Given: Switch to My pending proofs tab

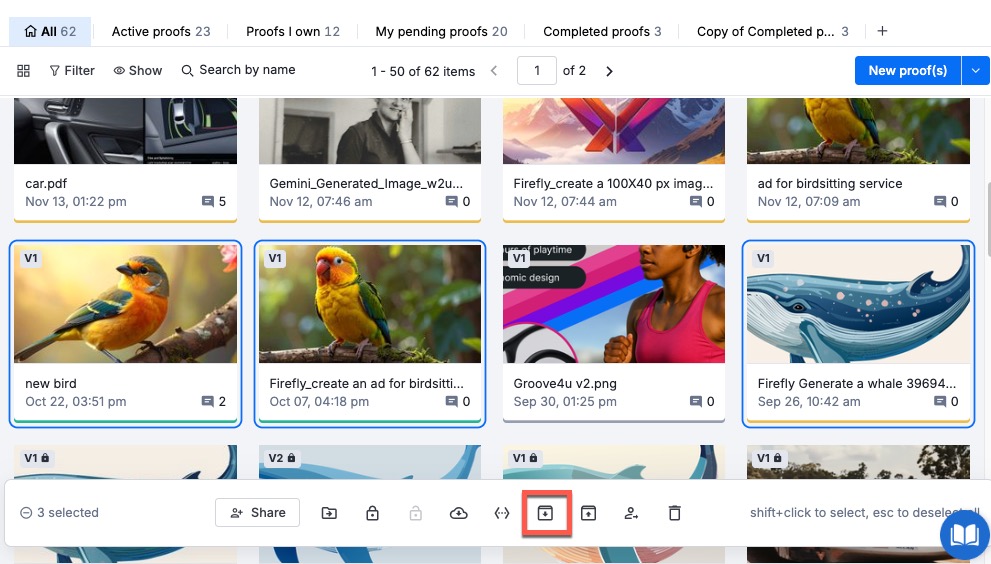Looking at the screenshot, I should [x=441, y=32].
